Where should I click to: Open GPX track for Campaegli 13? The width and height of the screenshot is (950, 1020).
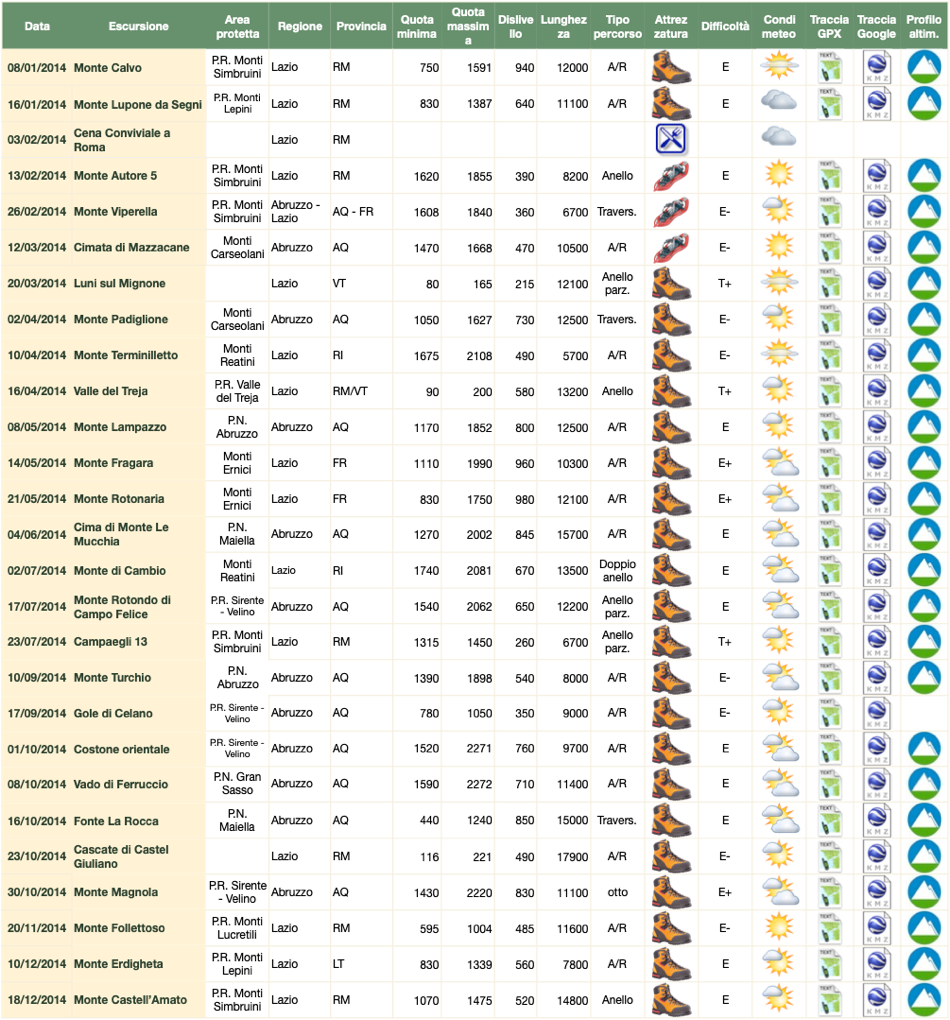pyautogui.click(x=830, y=641)
